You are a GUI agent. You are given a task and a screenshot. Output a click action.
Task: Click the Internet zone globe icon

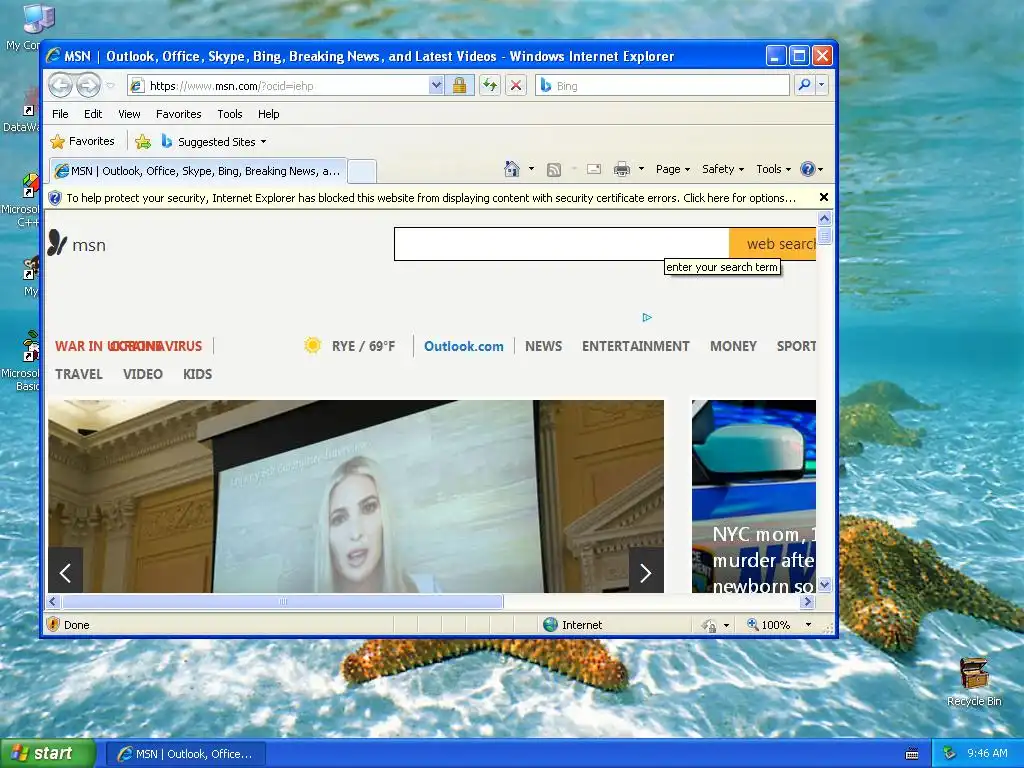551,625
